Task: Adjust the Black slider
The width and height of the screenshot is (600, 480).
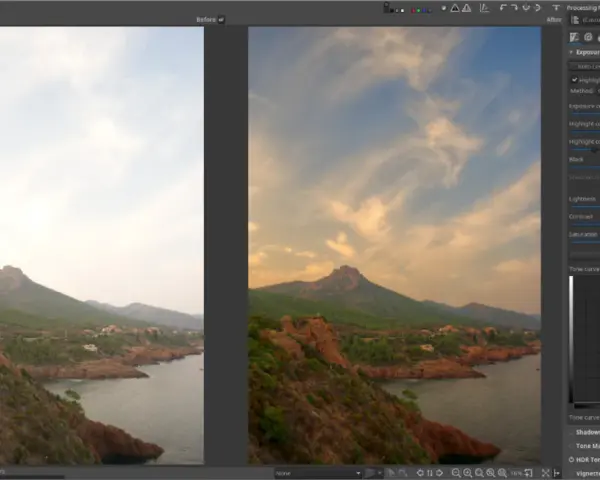Action: click(x=584, y=167)
